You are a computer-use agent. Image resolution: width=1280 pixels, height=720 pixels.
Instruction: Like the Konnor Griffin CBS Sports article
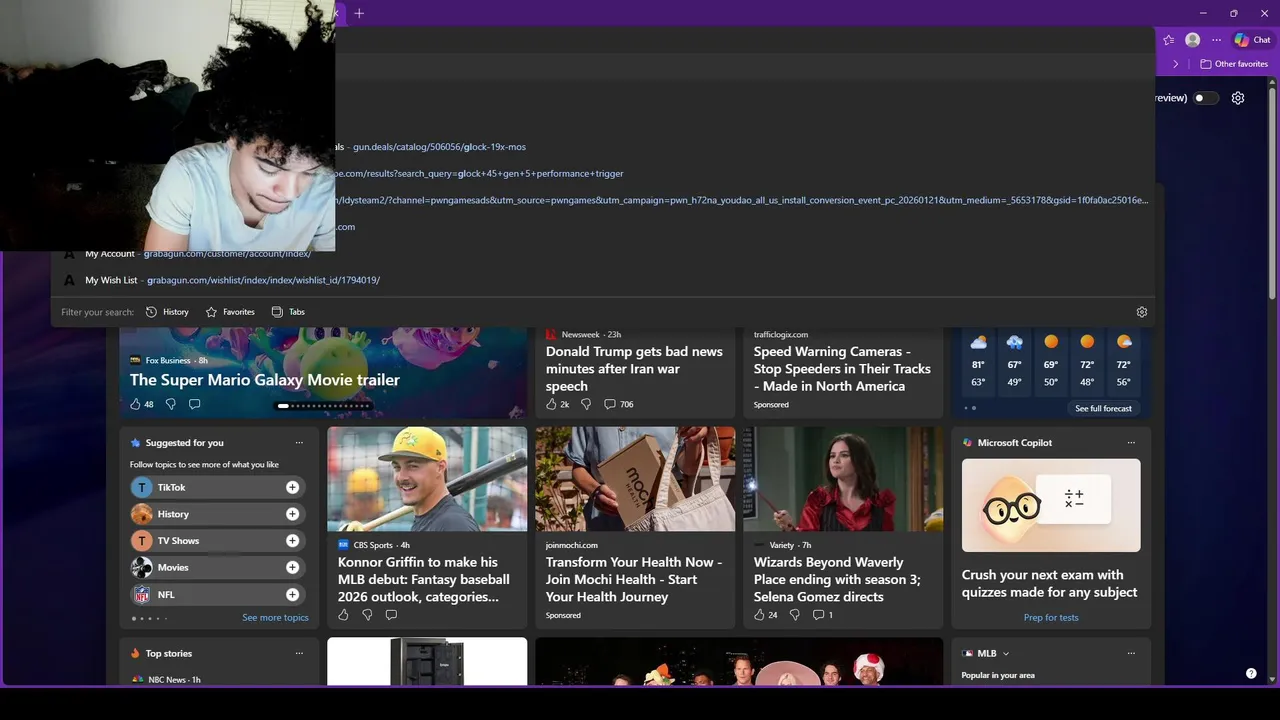343,615
